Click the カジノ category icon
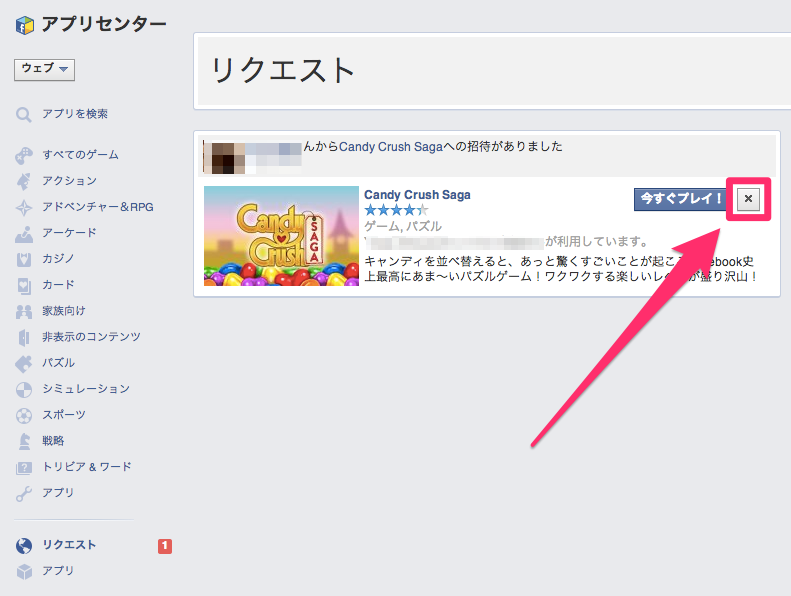The height and width of the screenshot is (596, 791). pyautogui.click(x=25, y=259)
